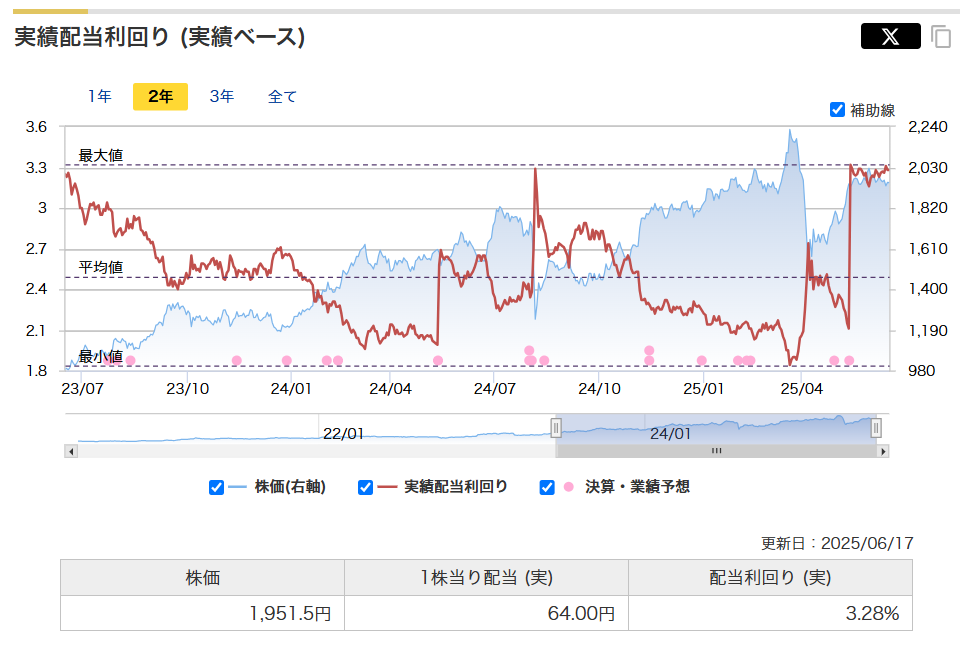This screenshot has width=963, height=647.
Task: Click the right range slider handle
Action: (876, 428)
